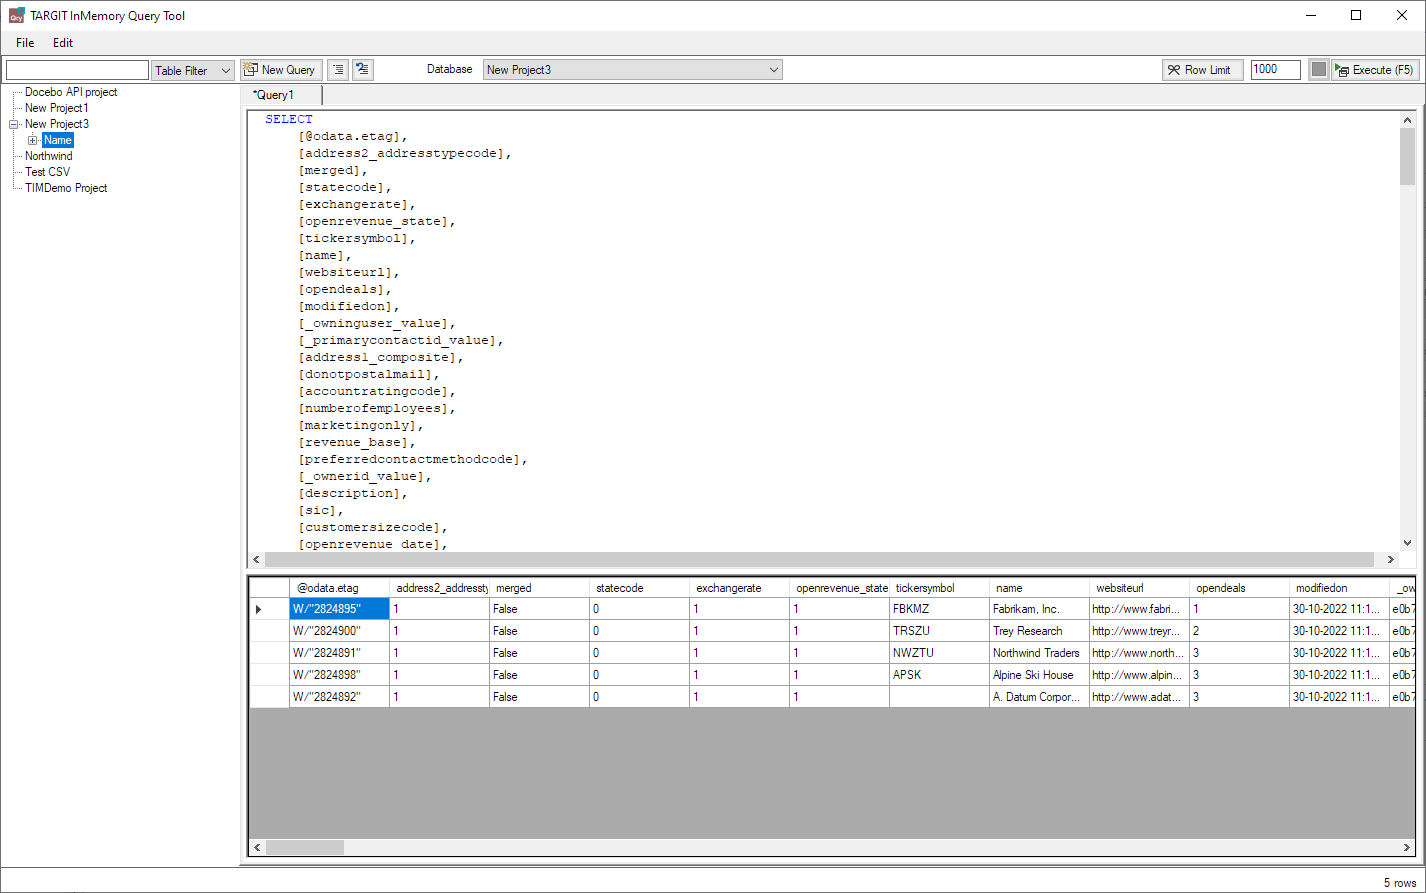Select Test CSV in the project tree
The width and height of the screenshot is (1426, 893).
point(48,172)
